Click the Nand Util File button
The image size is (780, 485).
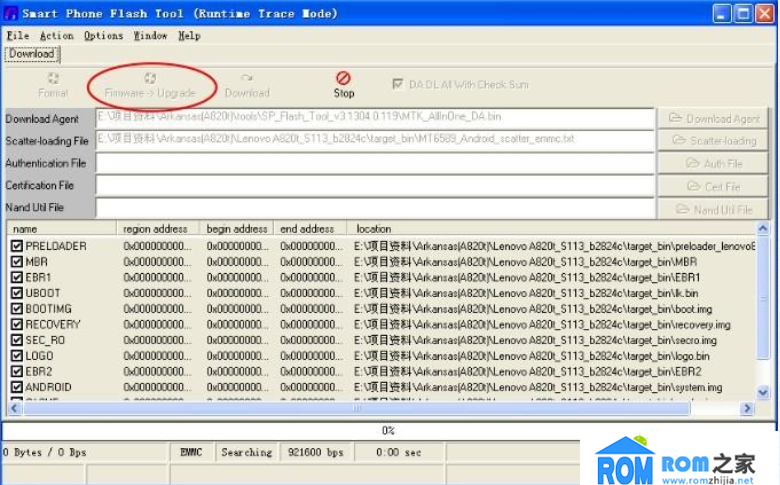point(713,209)
